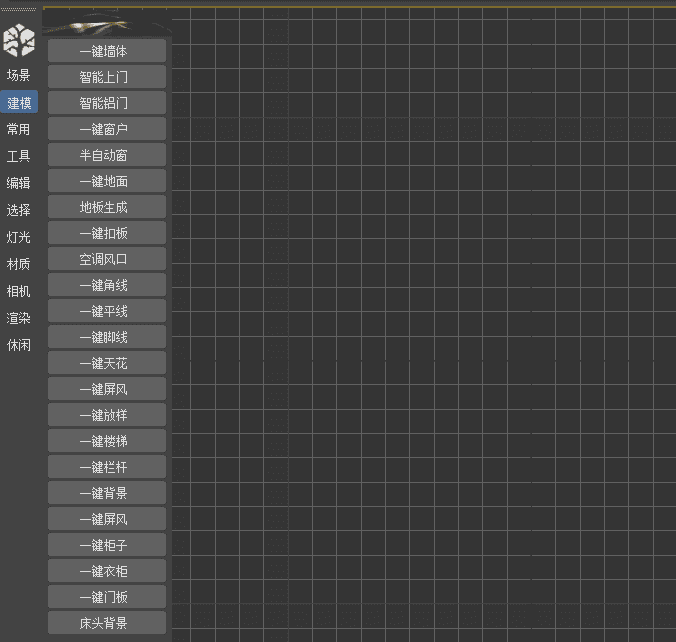This screenshot has width=676, height=642.
Task: Start the 一键楼梯 tool
Action: [x=106, y=441]
